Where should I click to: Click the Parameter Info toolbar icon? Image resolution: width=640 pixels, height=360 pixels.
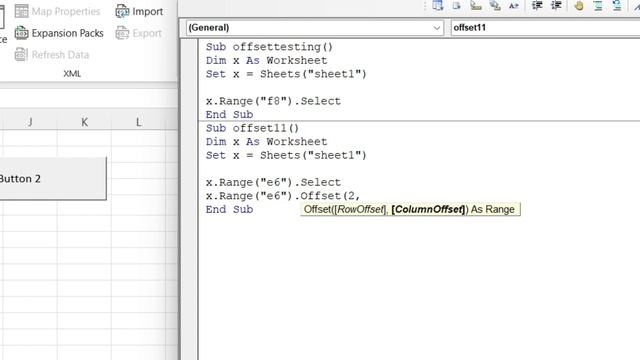[x=495, y=5]
